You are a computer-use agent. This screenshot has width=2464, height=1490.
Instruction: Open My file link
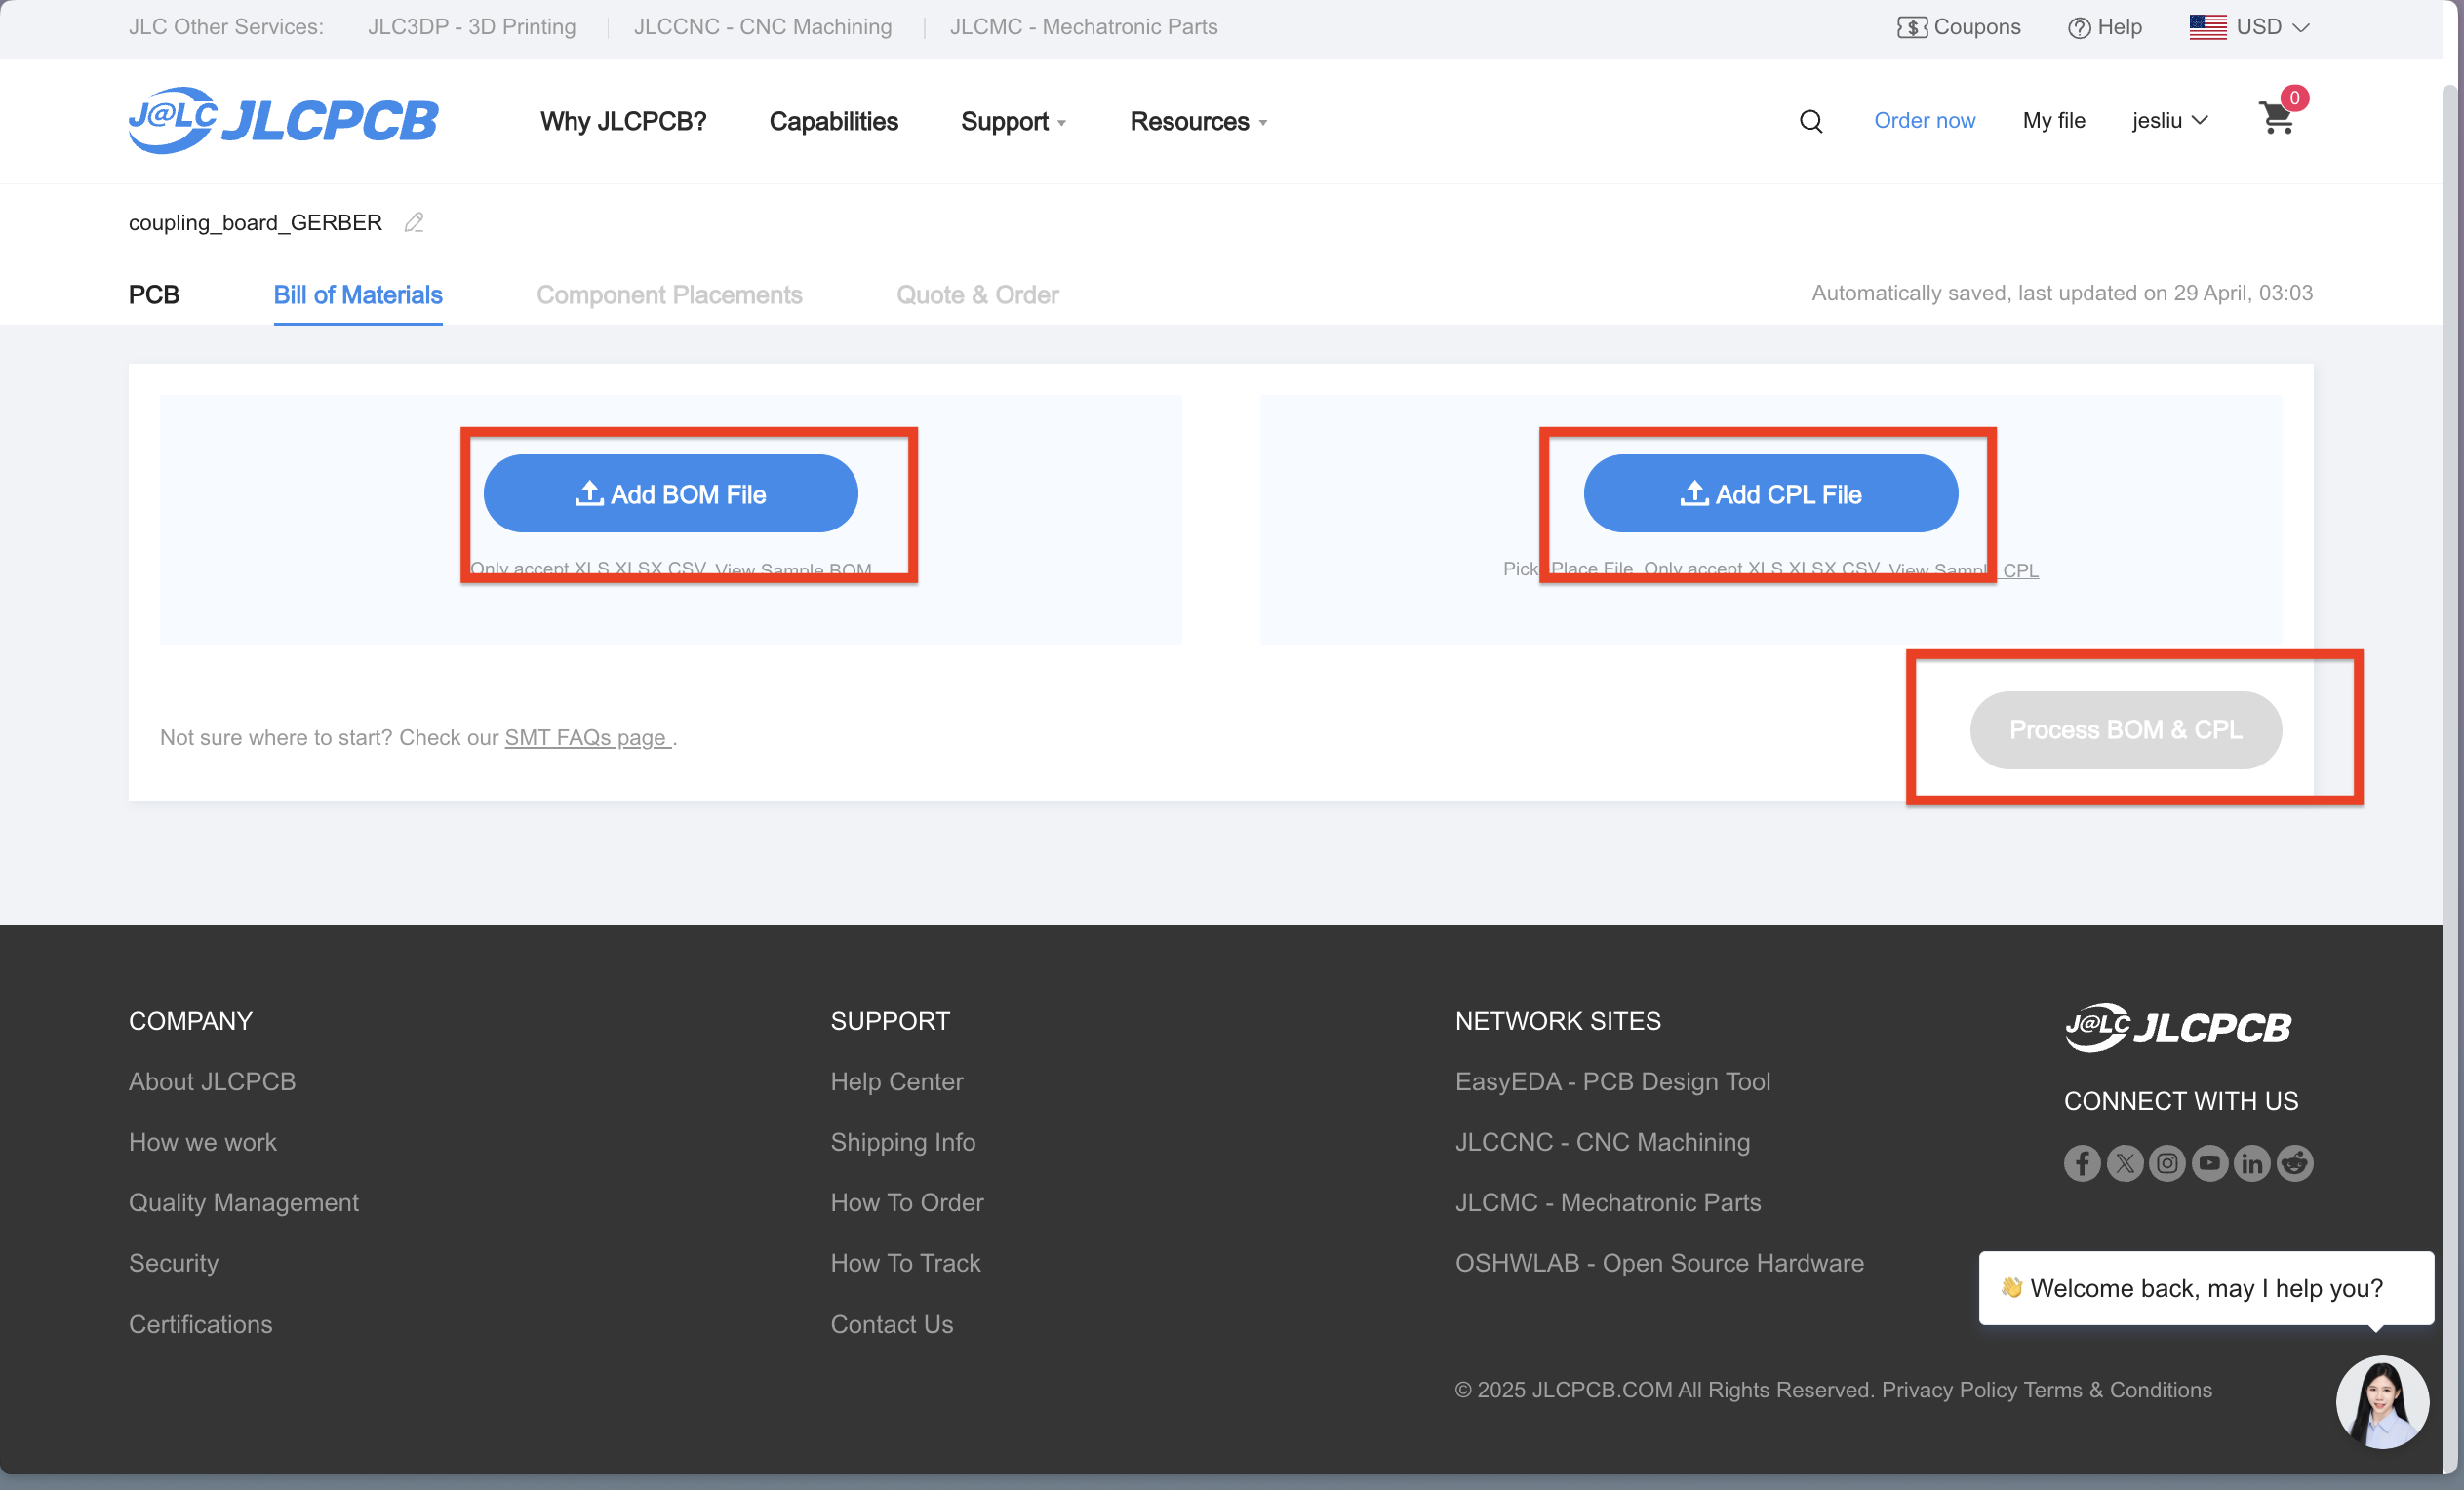[x=2053, y=121]
